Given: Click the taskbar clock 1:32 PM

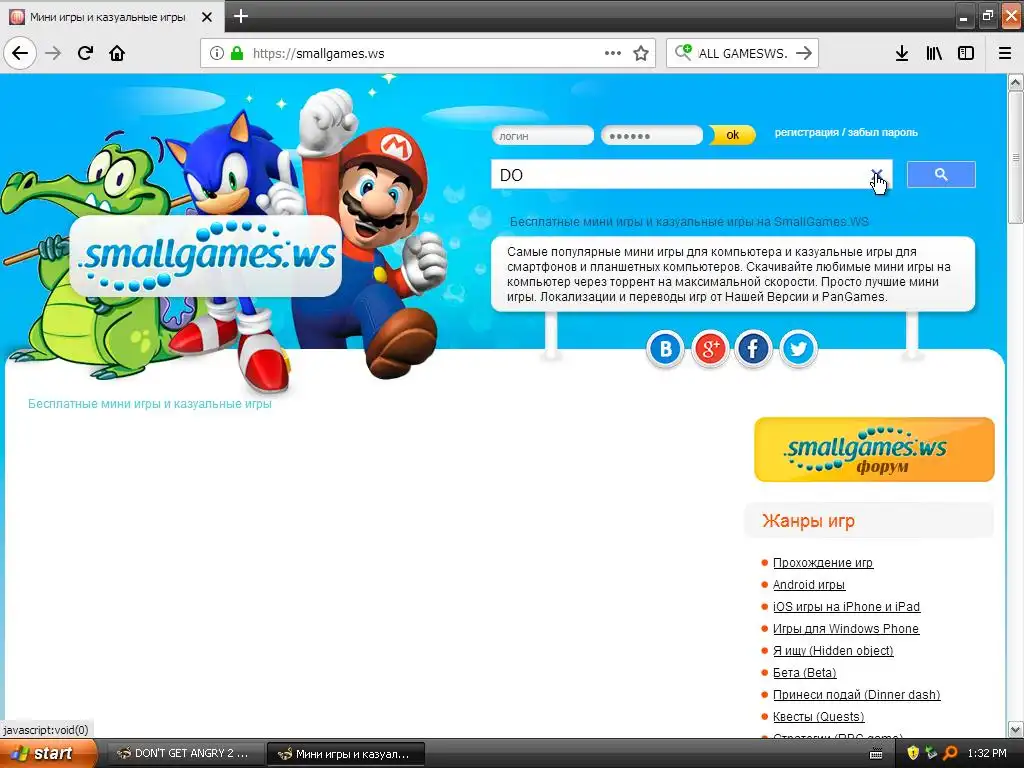Looking at the screenshot, I should [x=987, y=753].
